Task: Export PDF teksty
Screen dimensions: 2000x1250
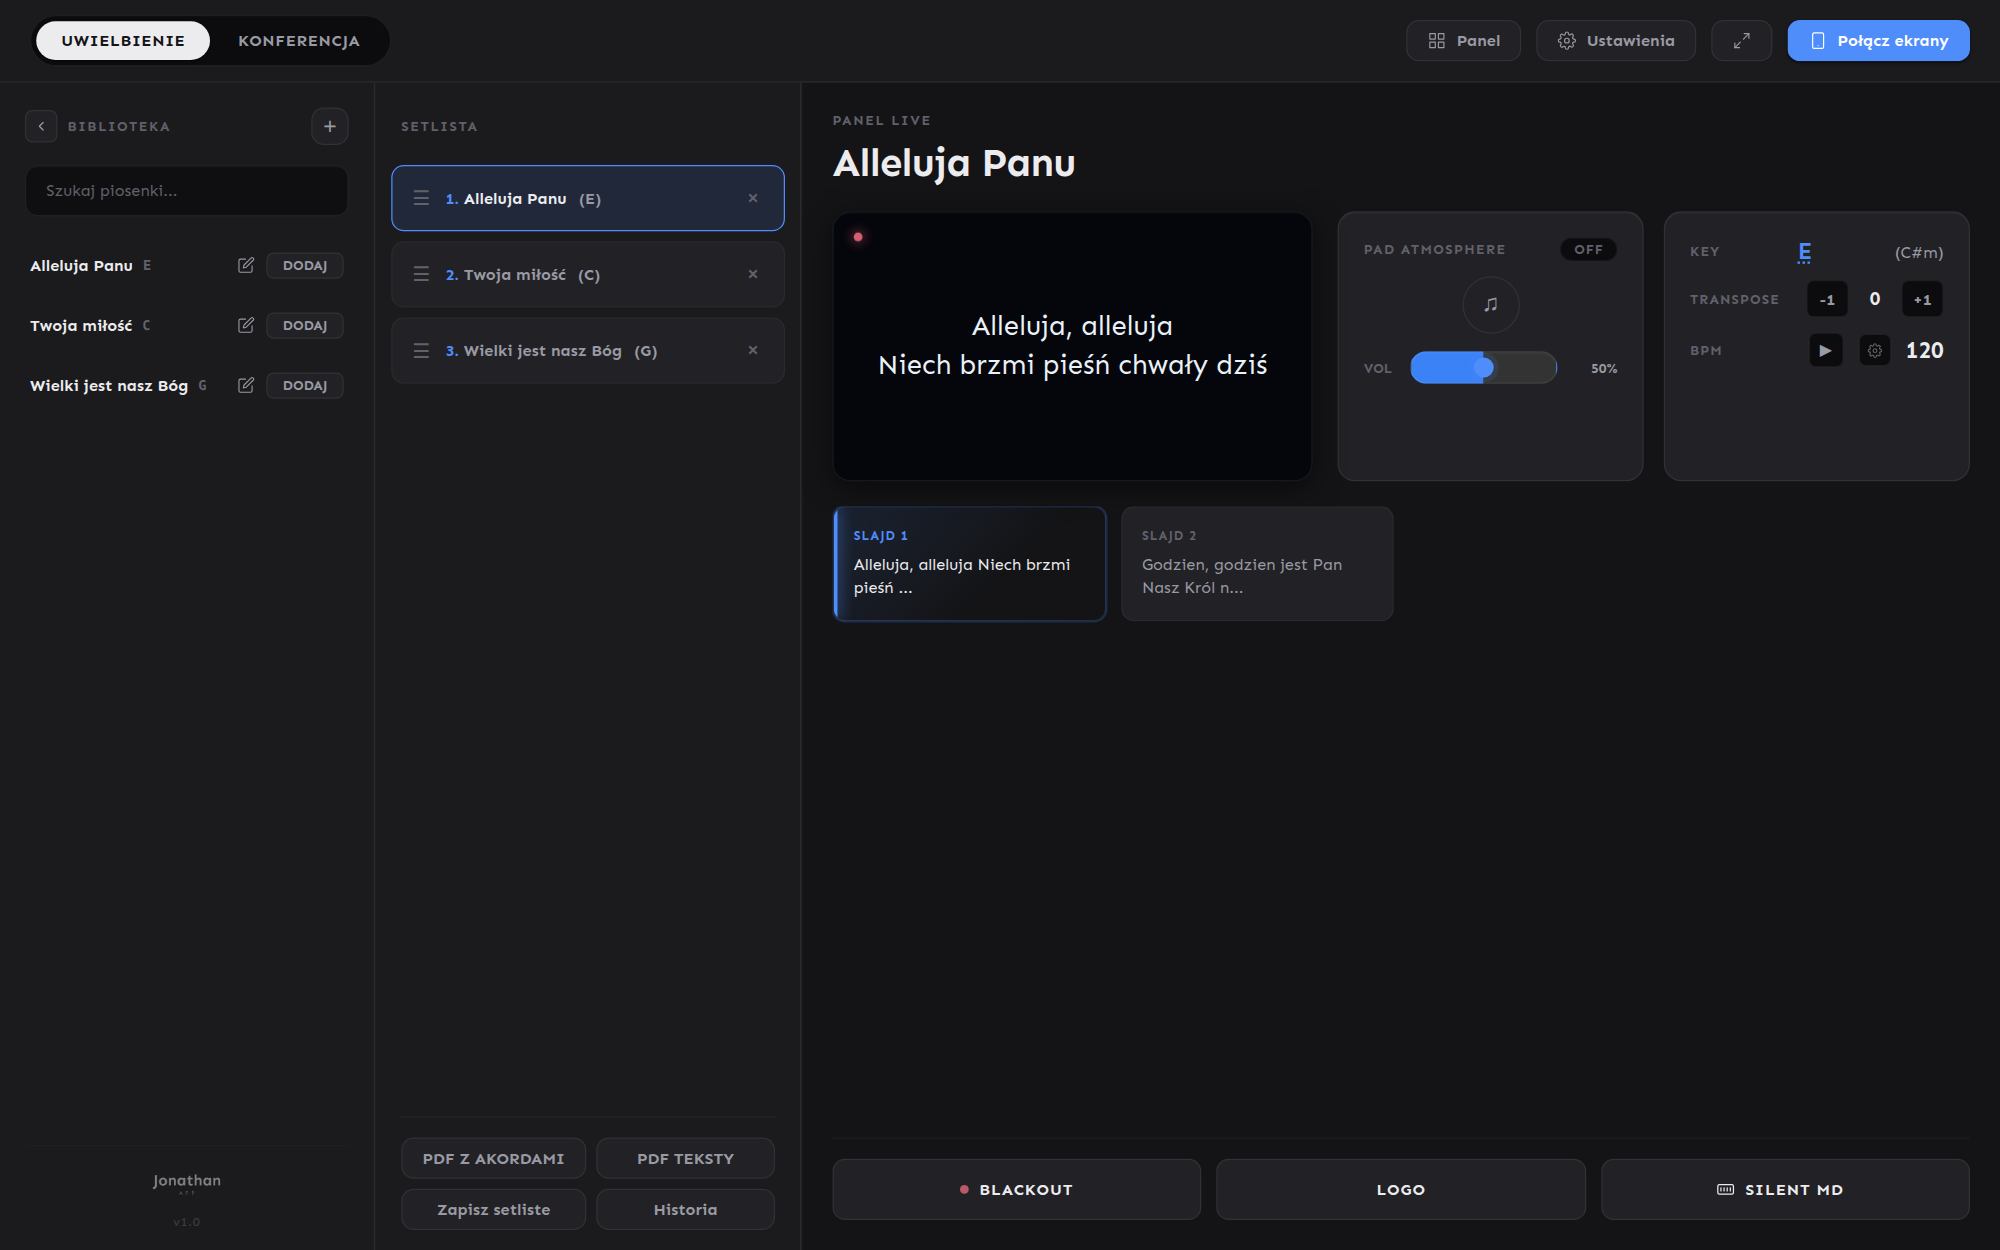Action: (x=685, y=1158)
